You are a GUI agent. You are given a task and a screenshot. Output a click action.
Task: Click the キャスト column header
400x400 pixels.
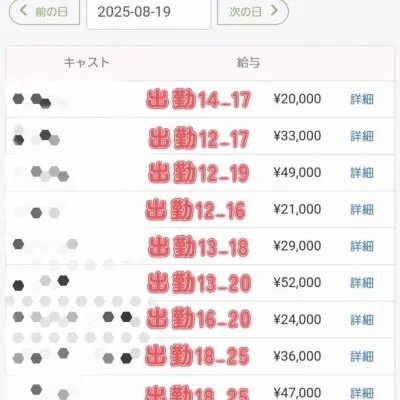click(87, 62)
